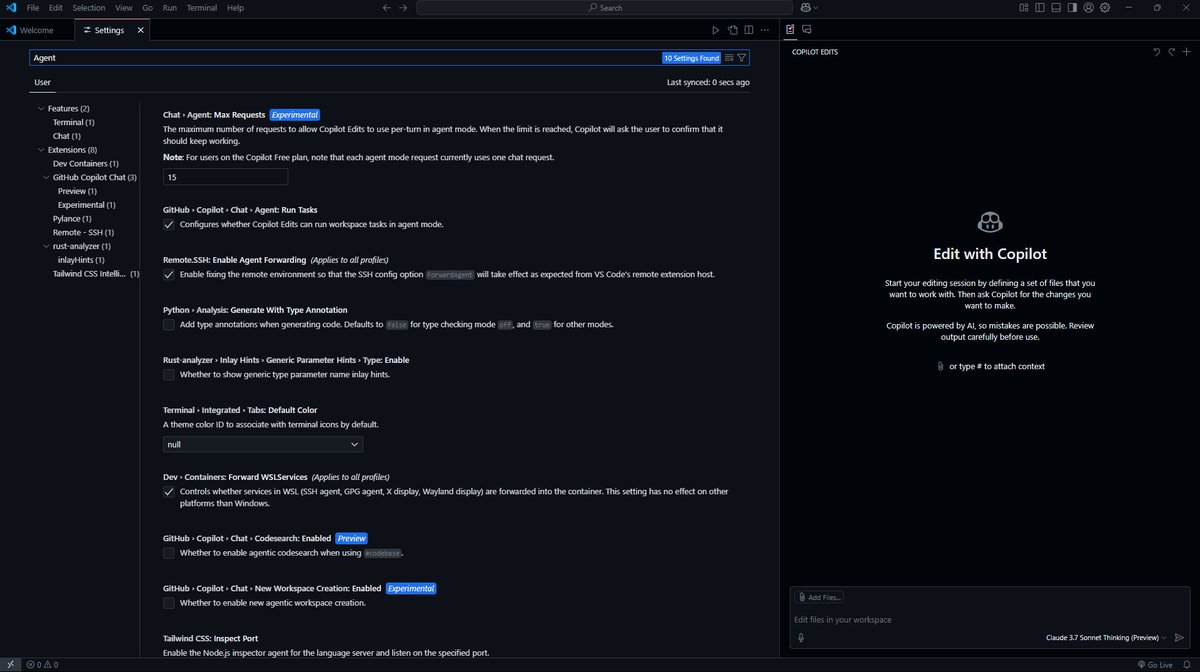The height and width of the screenshot is (672, 1200).
Task: Enable New Workspace Creation checkbox
Action: 169,602
